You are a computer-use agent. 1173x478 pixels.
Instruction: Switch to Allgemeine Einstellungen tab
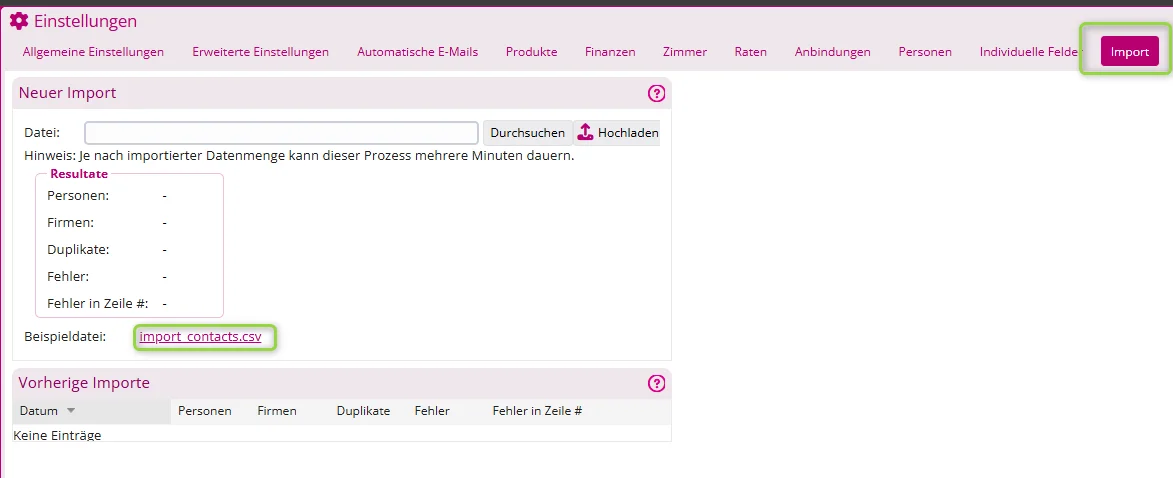(x=94, y=52)
